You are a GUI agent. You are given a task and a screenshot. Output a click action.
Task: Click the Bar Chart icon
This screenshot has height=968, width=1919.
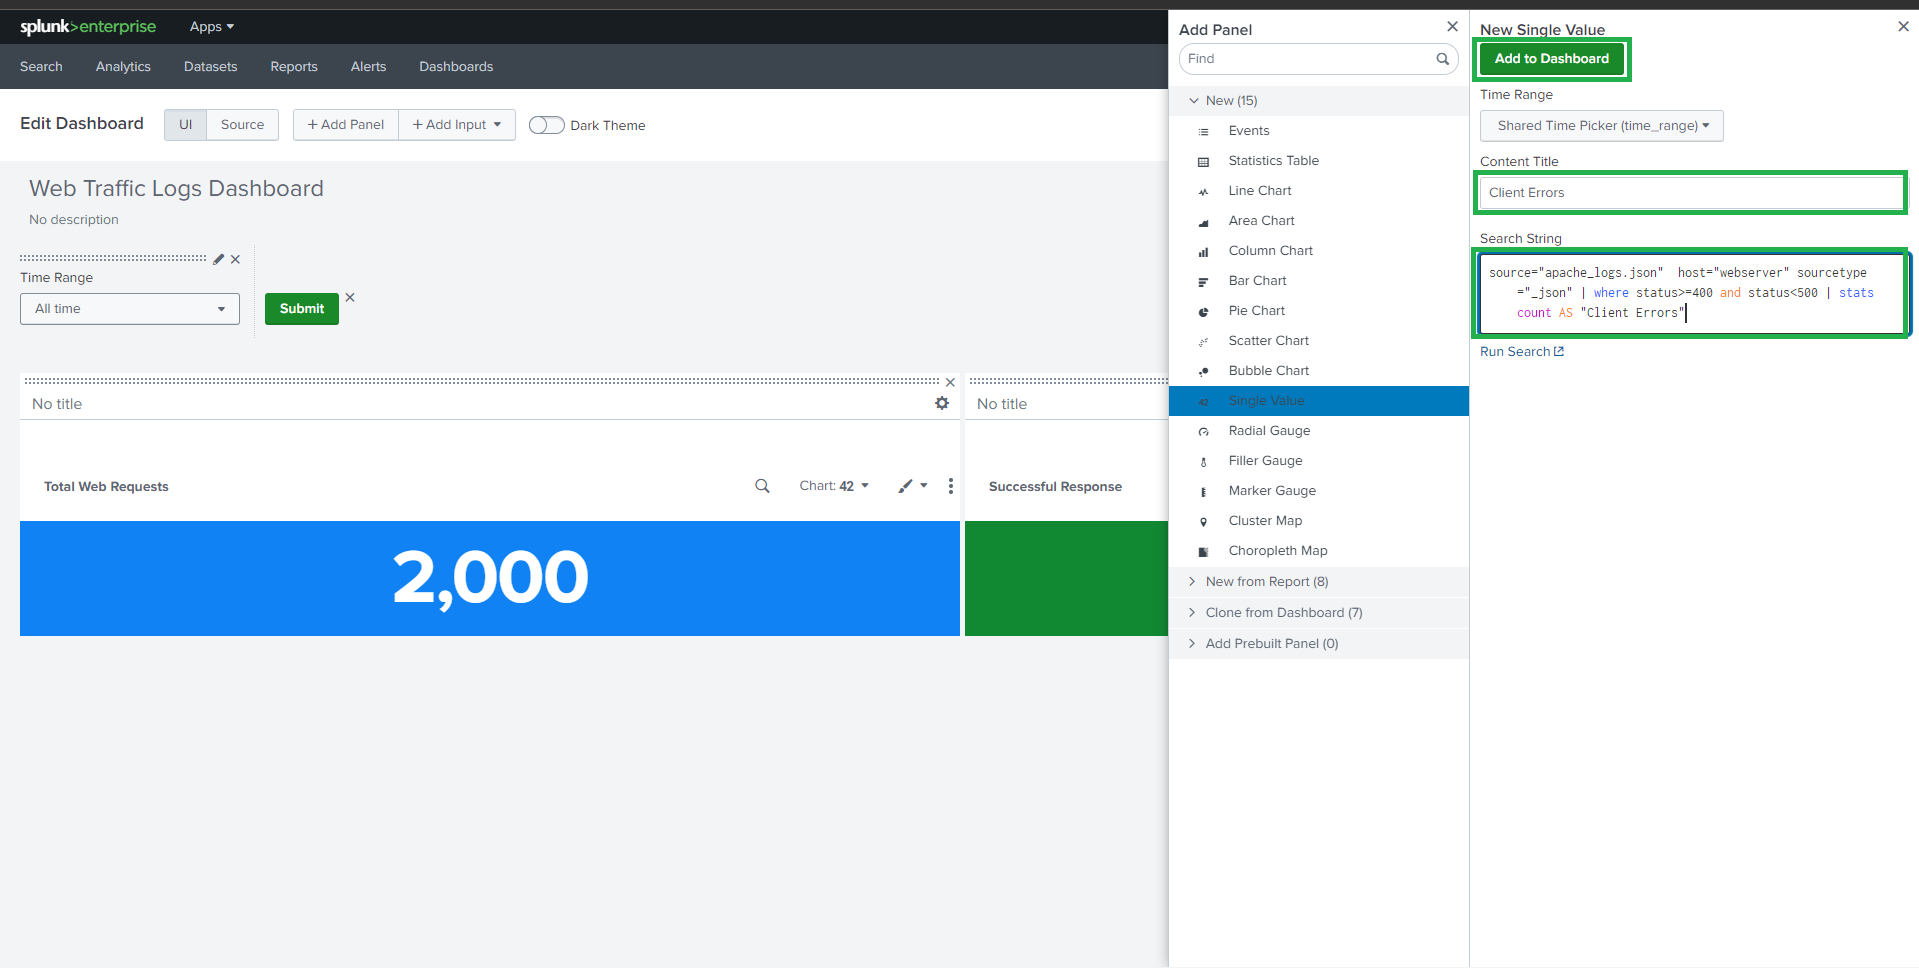coord(1203,281)
